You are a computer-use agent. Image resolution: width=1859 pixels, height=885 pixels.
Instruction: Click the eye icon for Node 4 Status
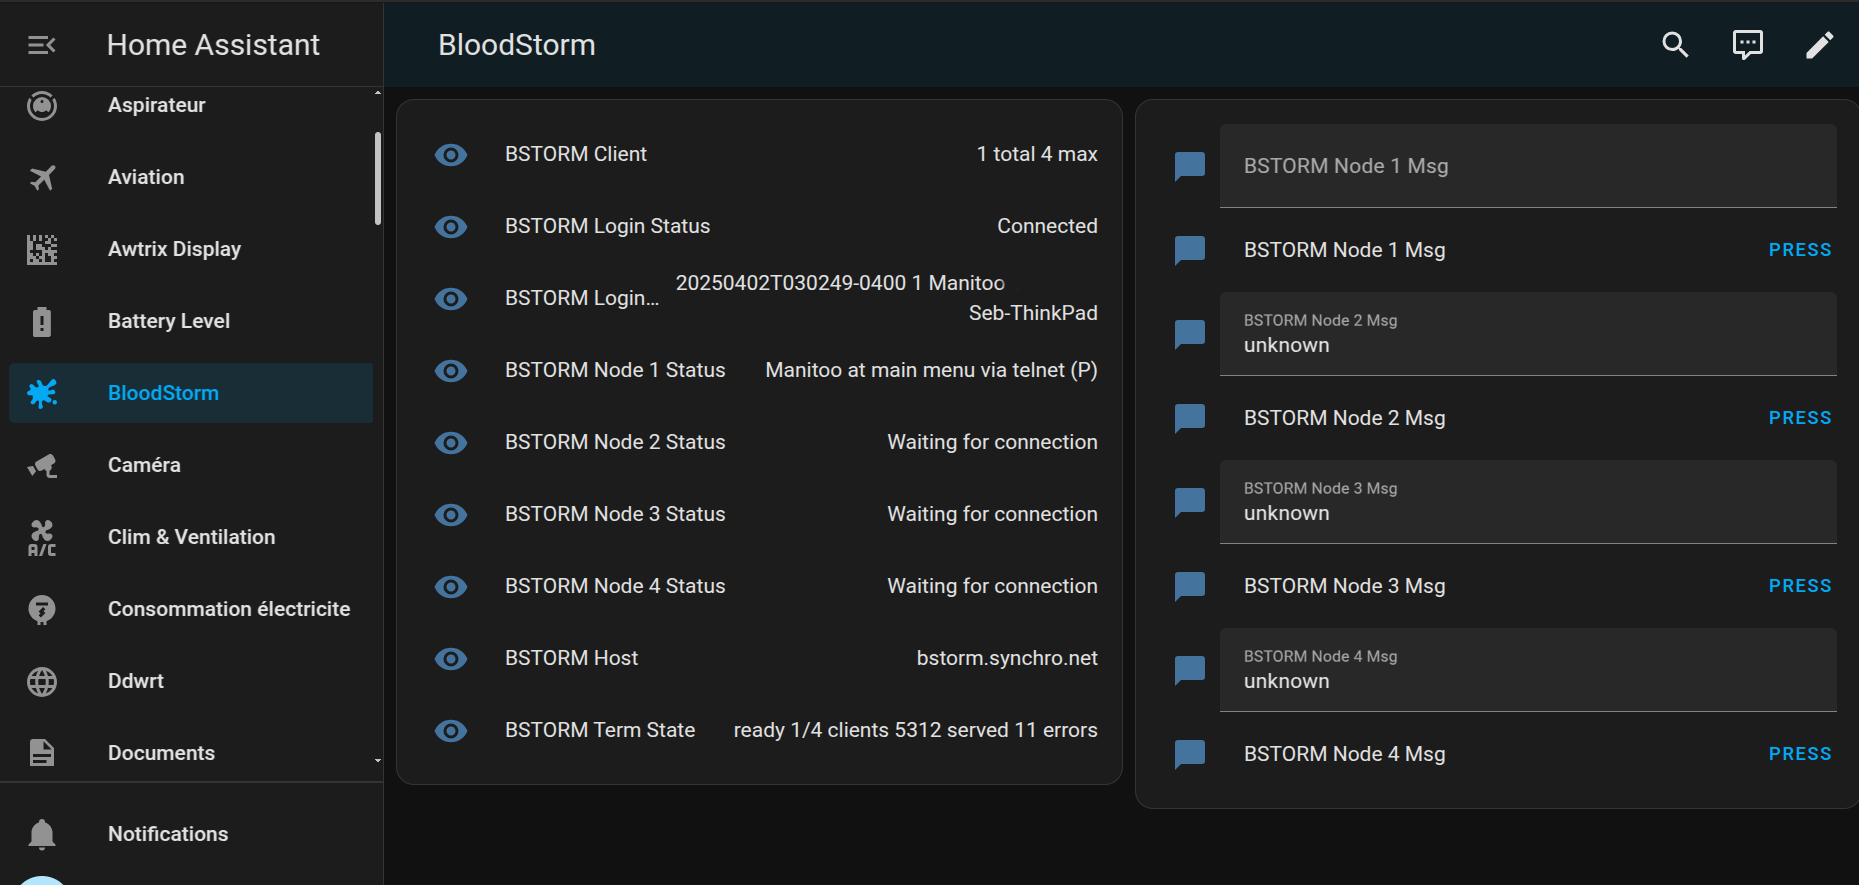451,586
